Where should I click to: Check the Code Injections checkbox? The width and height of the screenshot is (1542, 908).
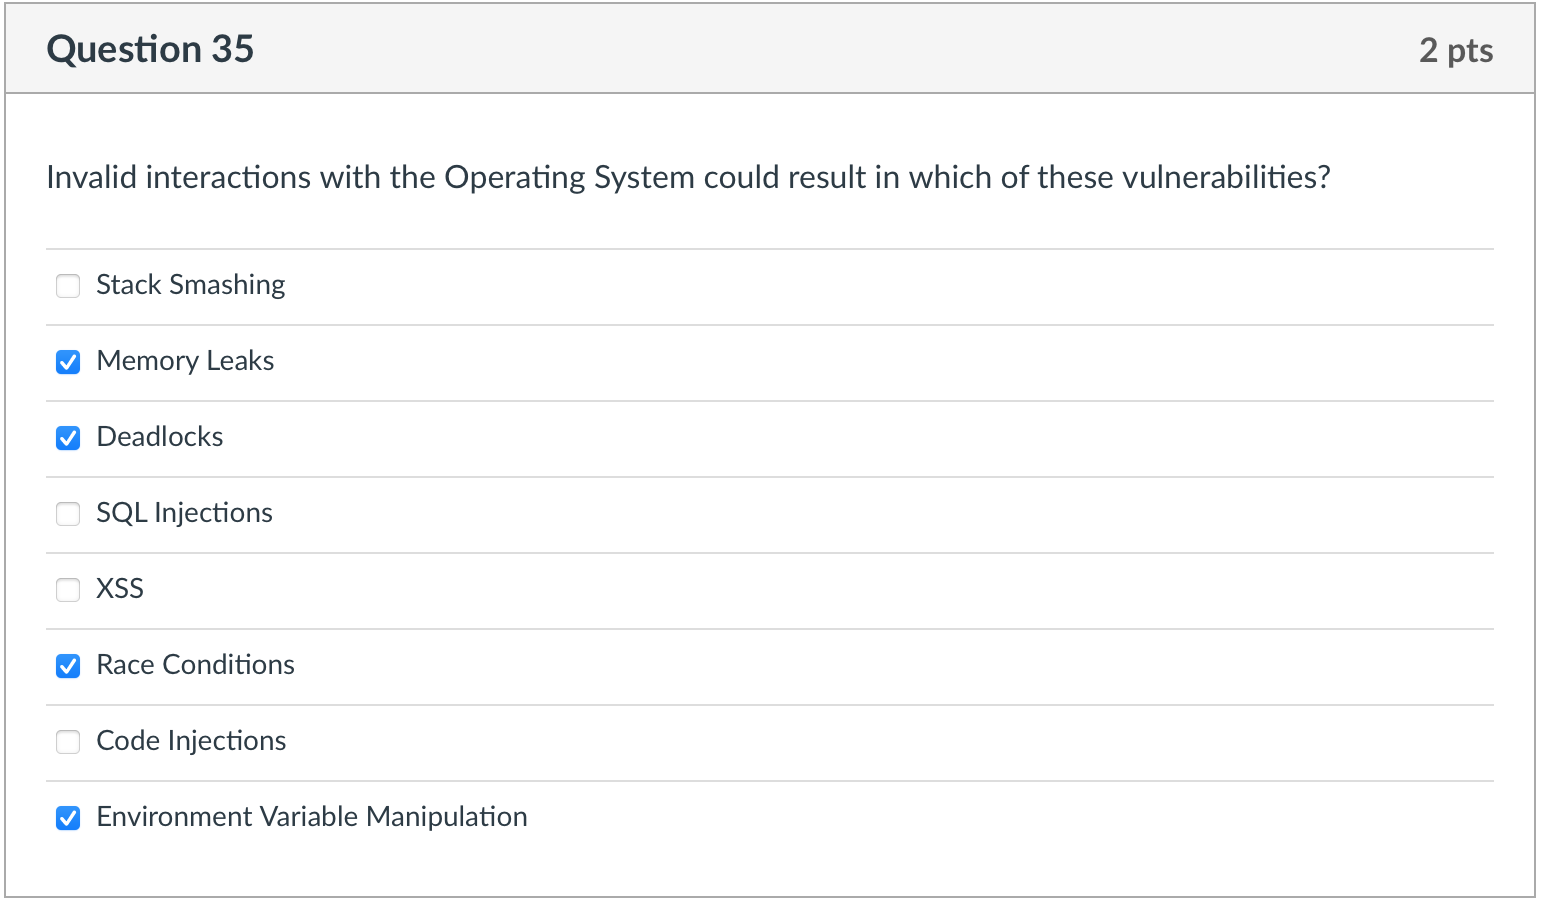(x=68, y=742)
